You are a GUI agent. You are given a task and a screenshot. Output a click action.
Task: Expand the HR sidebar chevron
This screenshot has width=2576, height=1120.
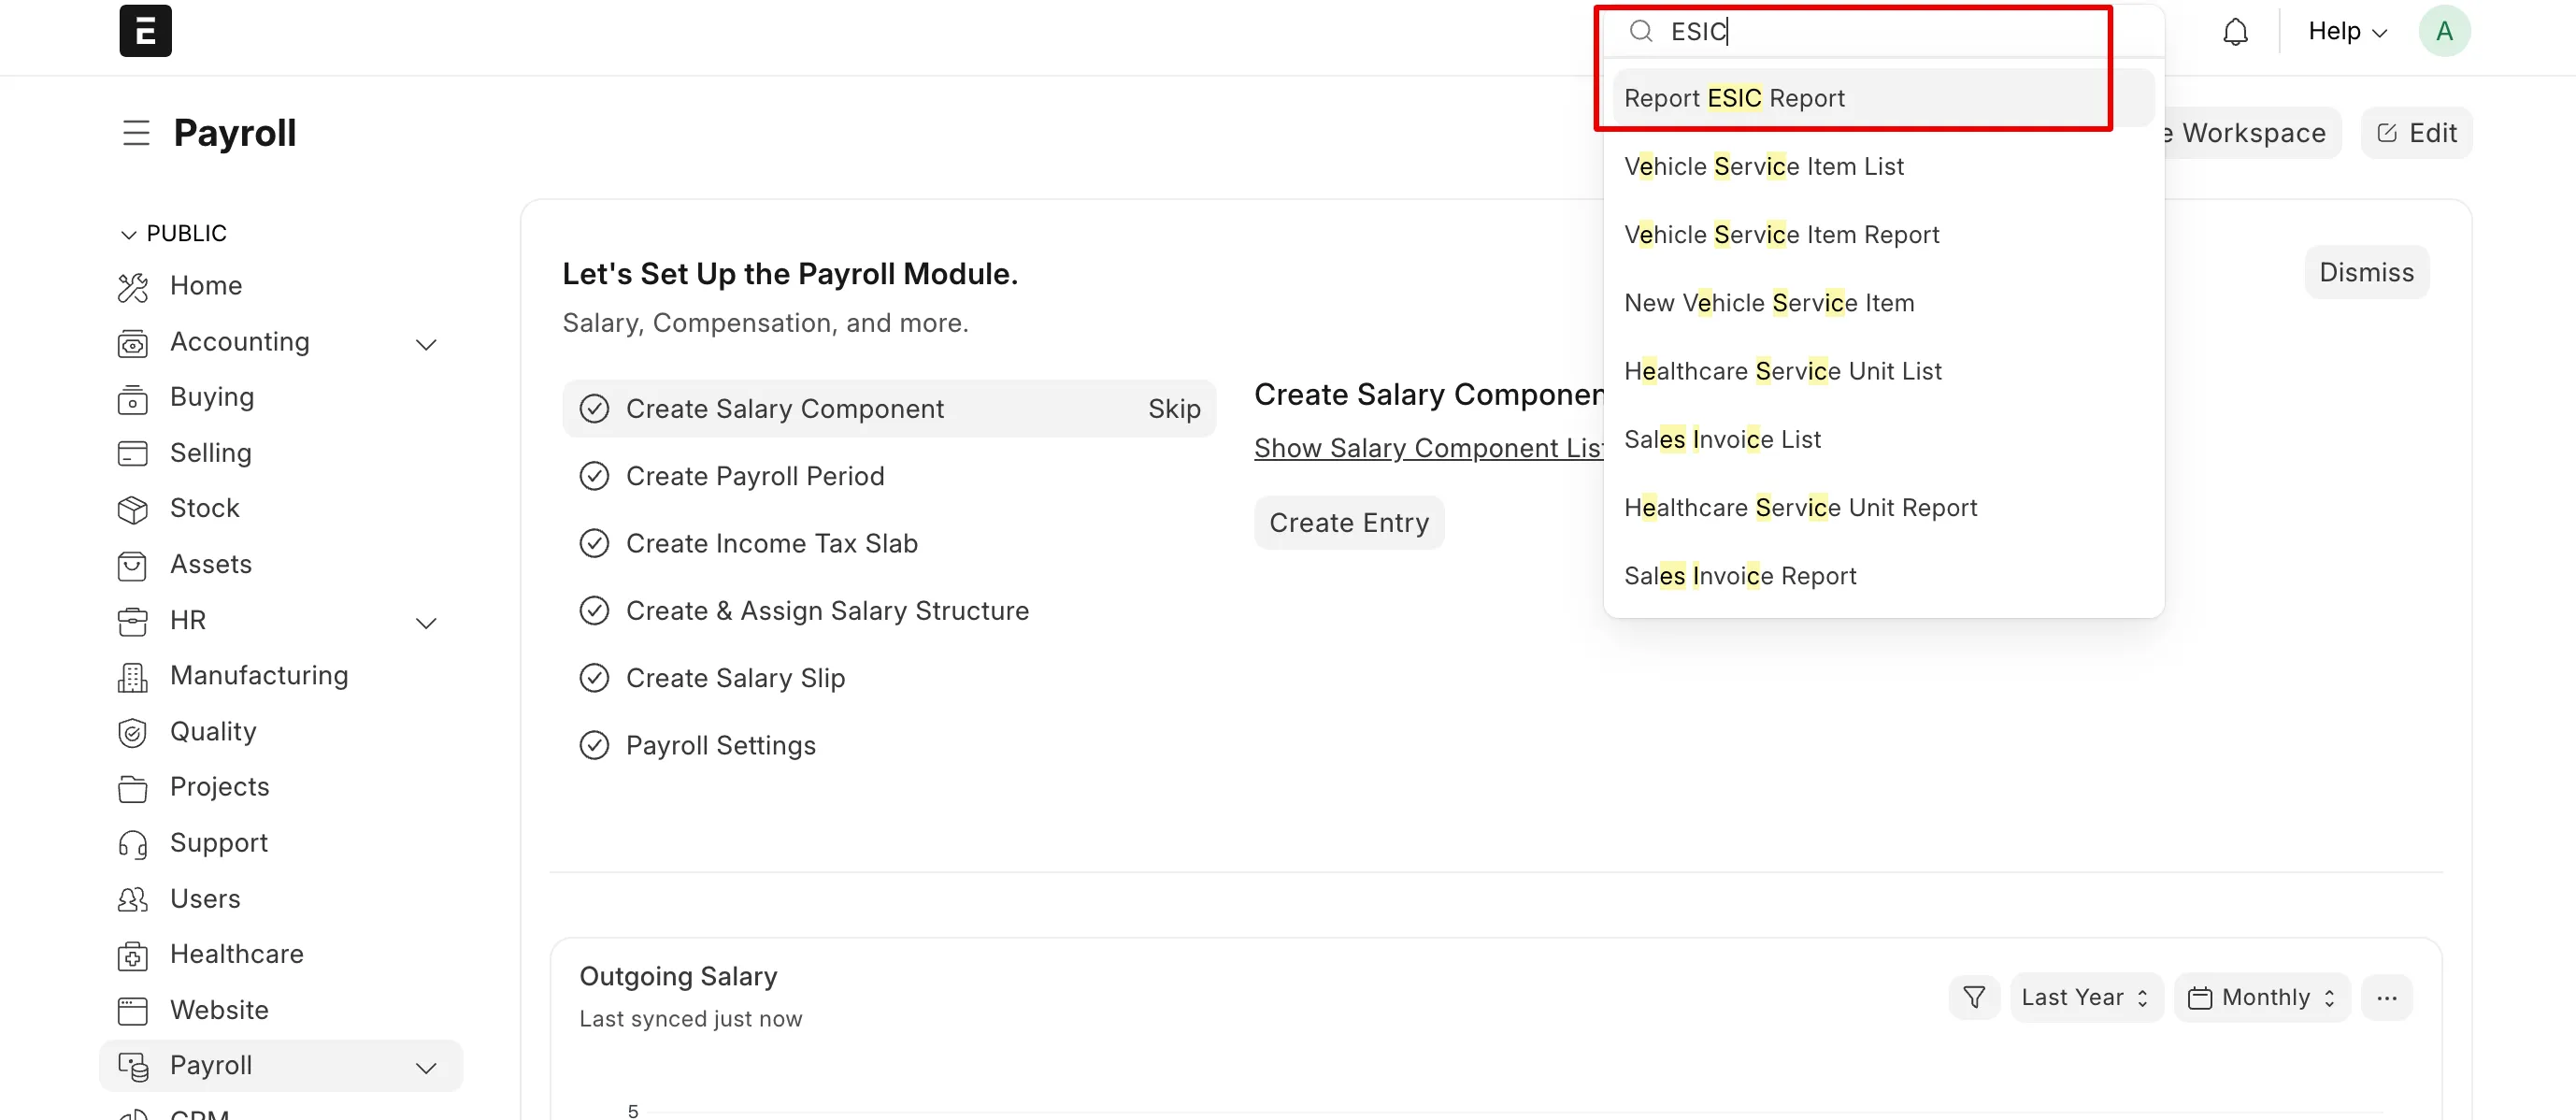(426, 623)
